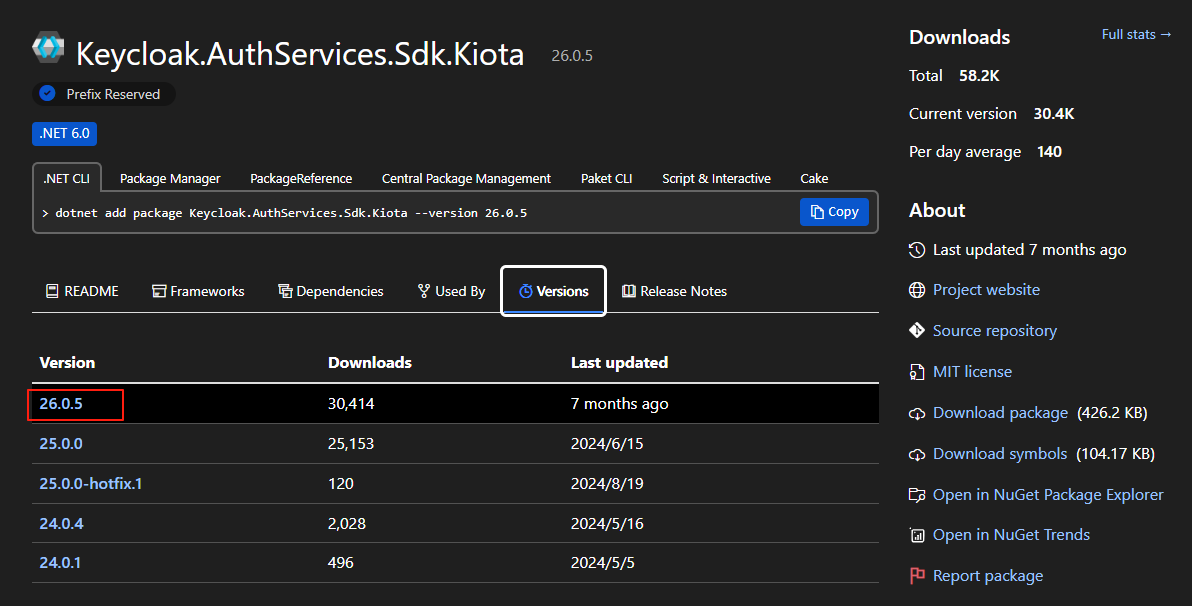Click the copy icon in Copy button
This screenshot has height=606, width=1192.
pyautogui.click(x=817, y=212)
